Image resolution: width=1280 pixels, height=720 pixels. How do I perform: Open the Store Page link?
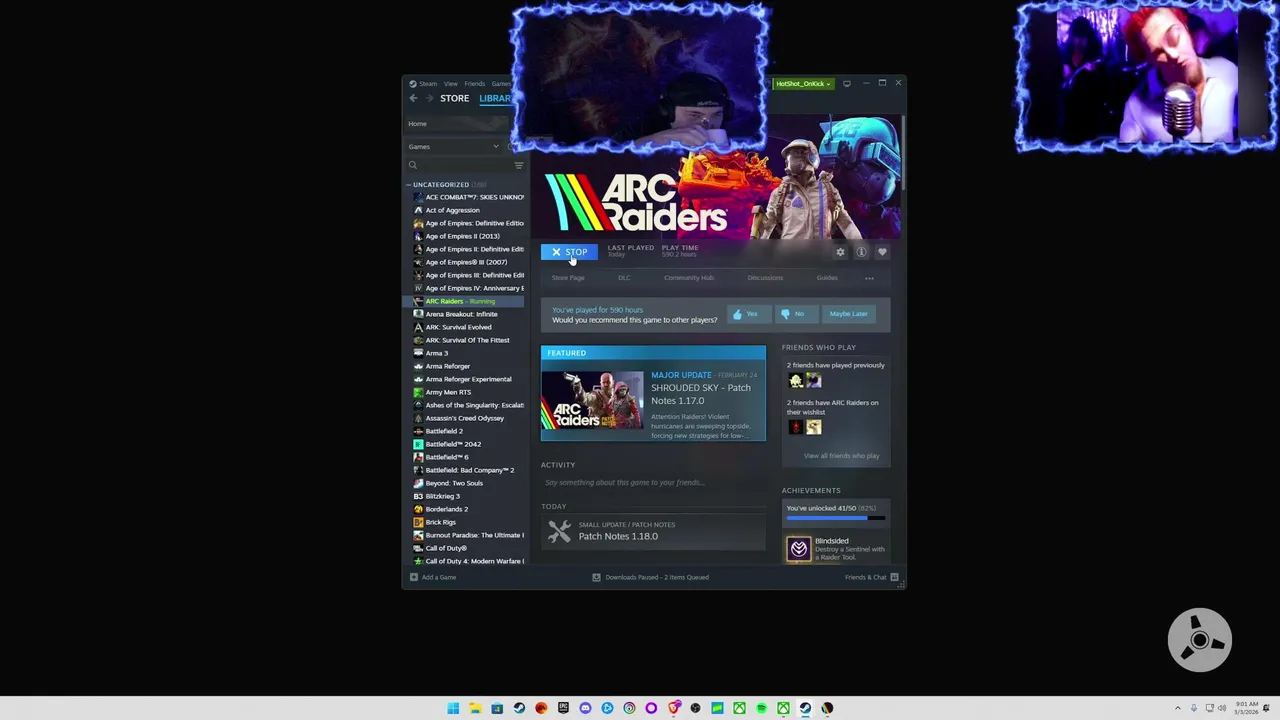(568, 278)
